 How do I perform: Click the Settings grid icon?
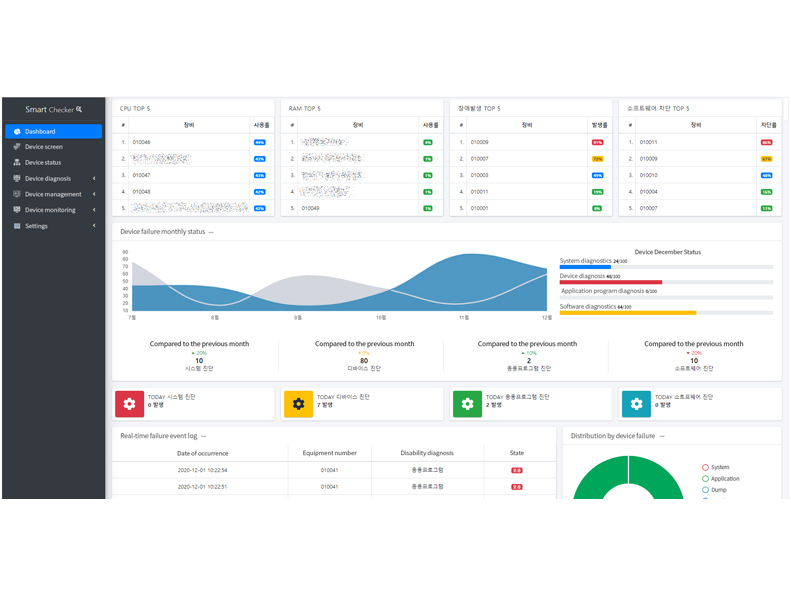[x=17, y=226]
